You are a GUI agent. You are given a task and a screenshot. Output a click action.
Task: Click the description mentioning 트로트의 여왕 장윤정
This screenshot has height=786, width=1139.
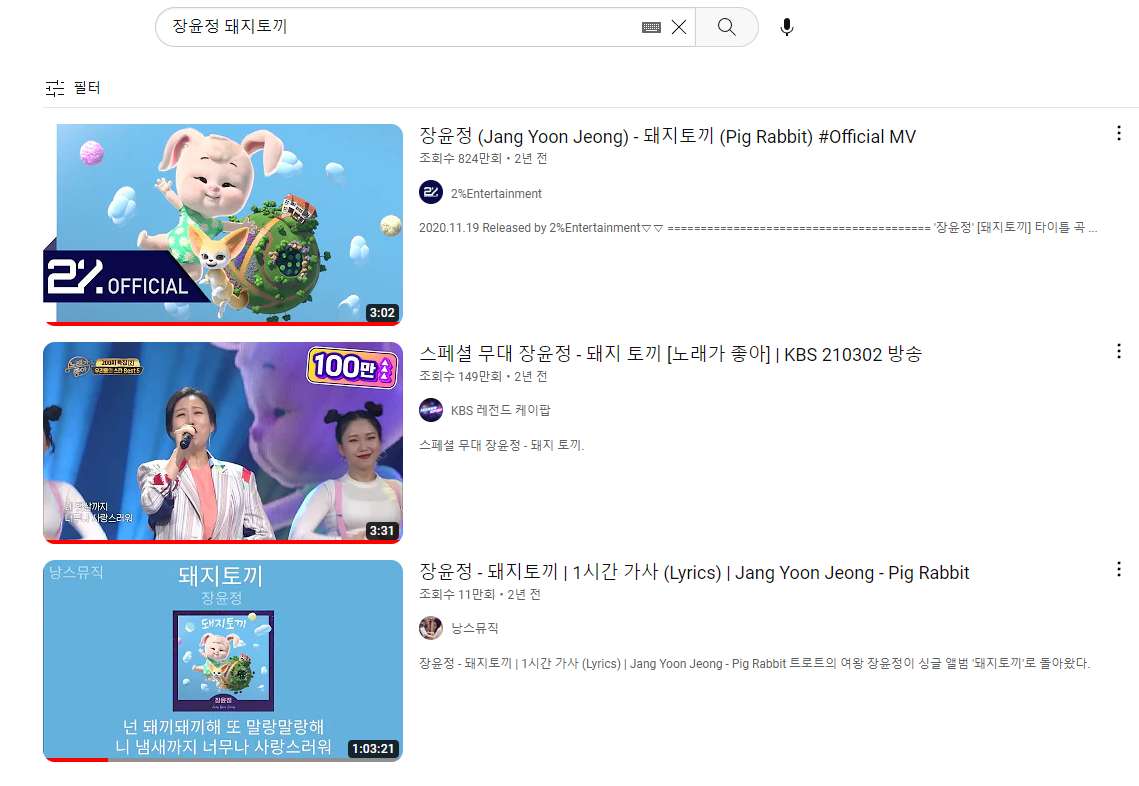[754, 663]
